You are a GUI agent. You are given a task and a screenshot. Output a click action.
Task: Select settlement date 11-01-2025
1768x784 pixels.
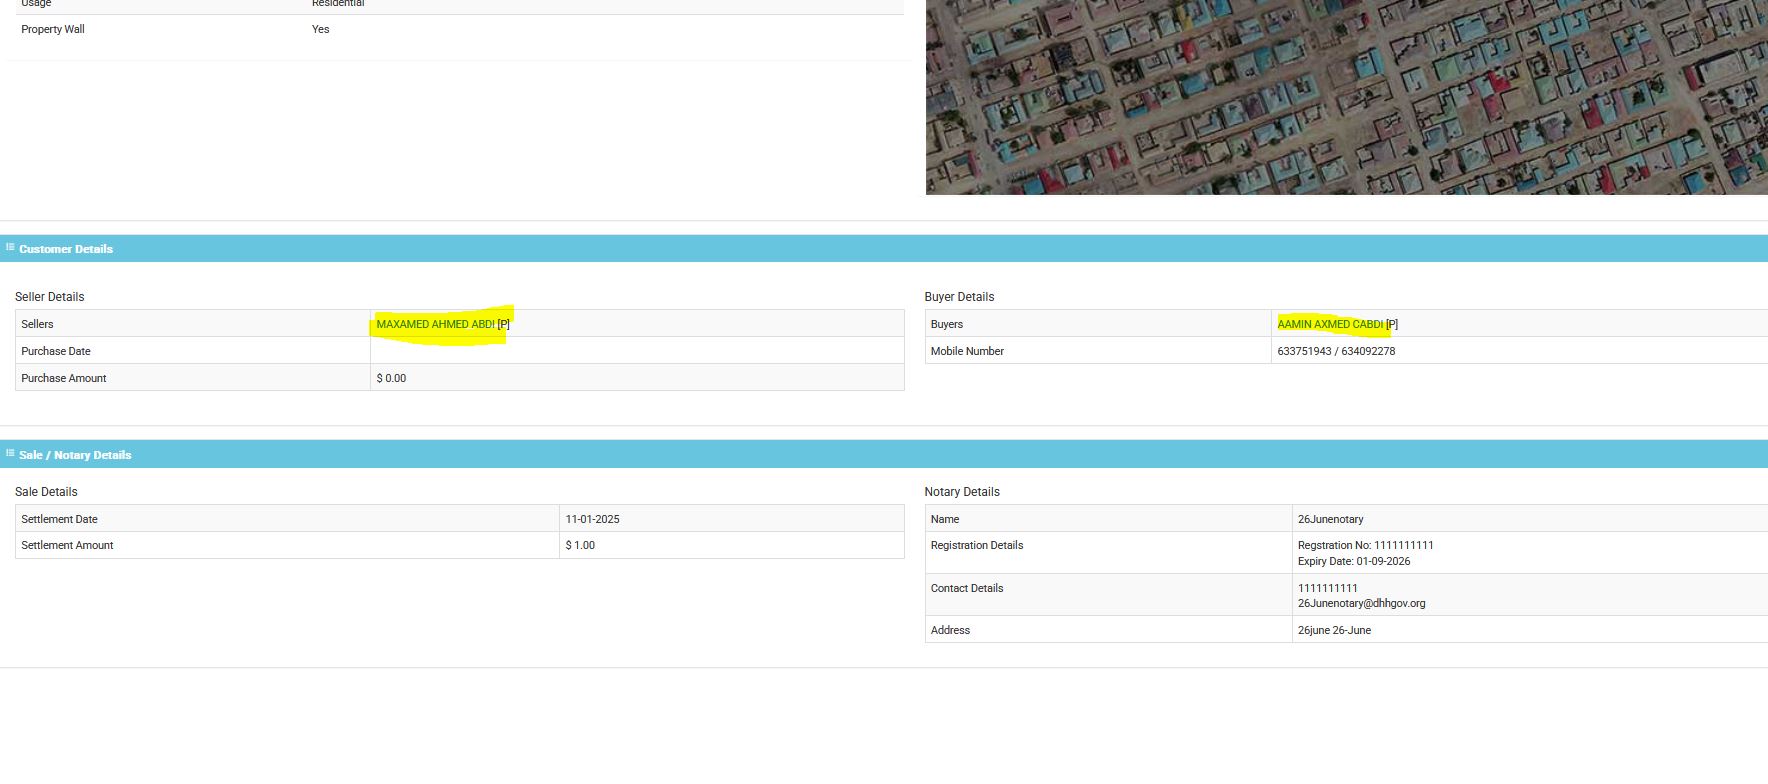pyautogui.click(x=592, y=519)
